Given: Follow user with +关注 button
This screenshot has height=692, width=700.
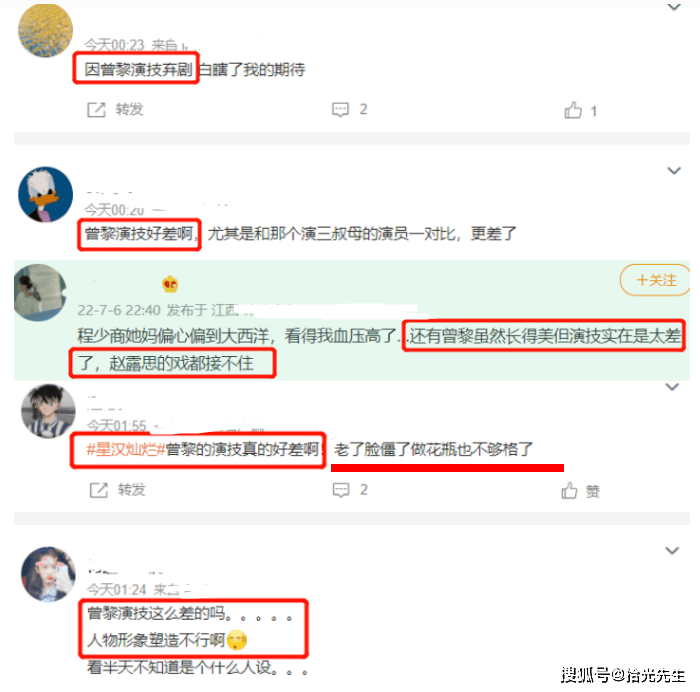Looking at the screenshot, I should pos(655,280).
